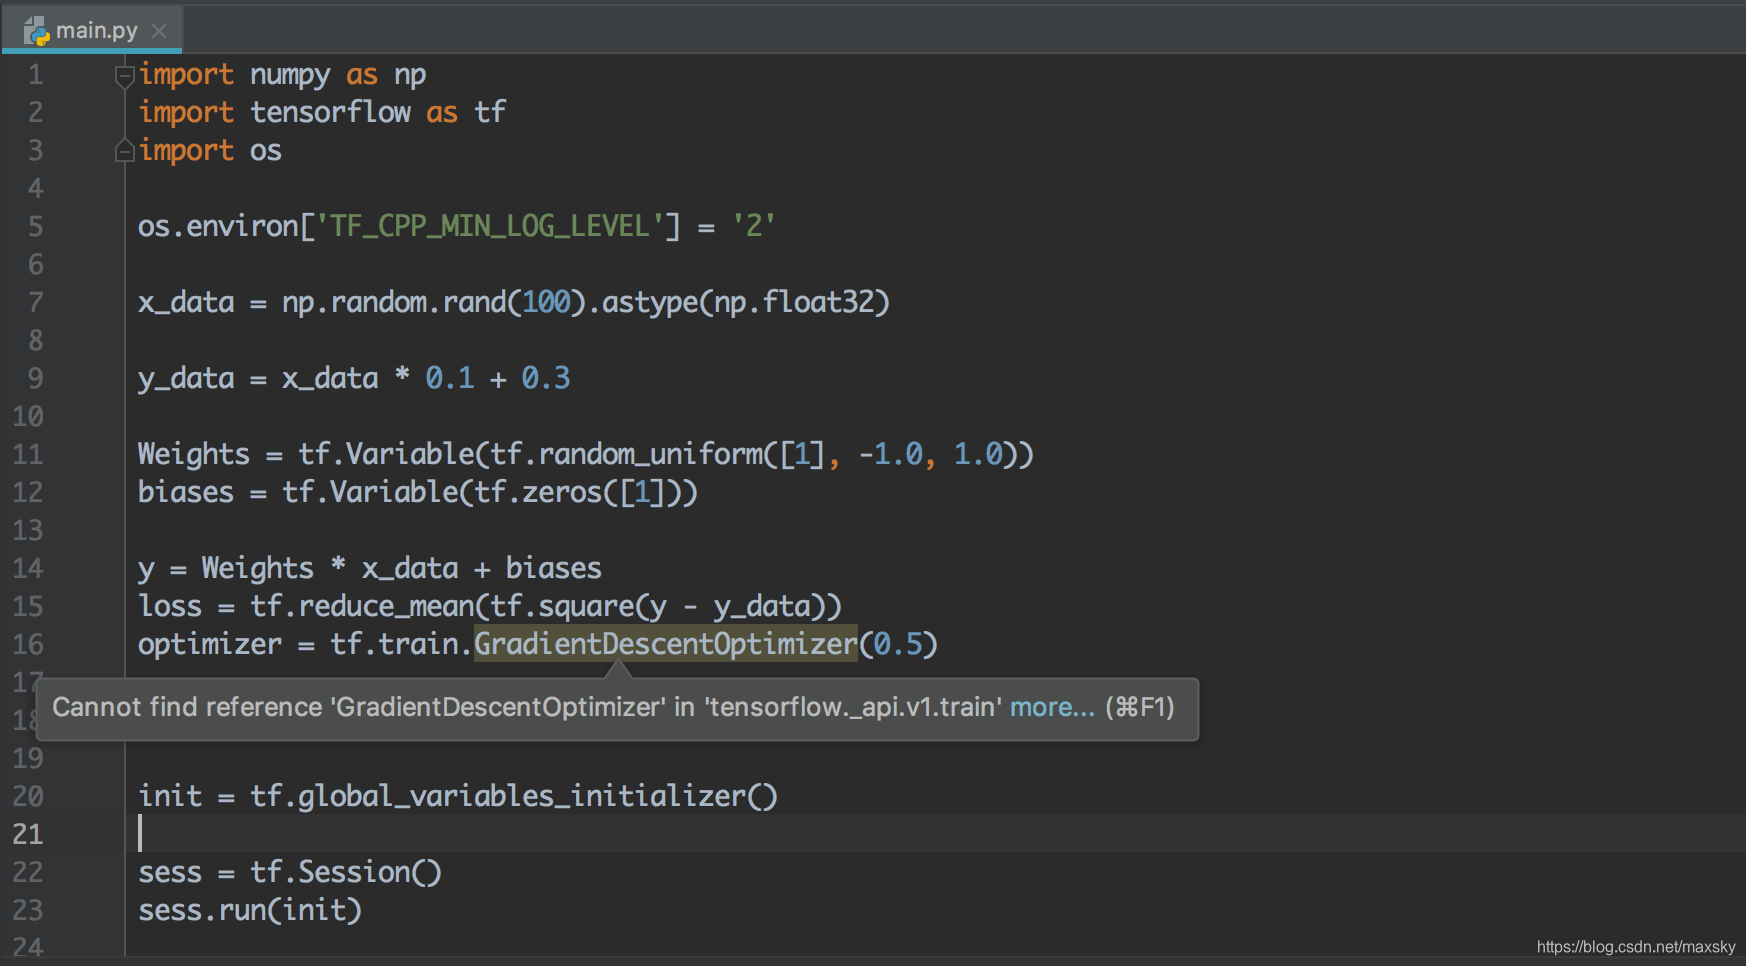Click learning rate '0.5' on line 16
Screen dimensions: 1746x966
pyautogui.click(x=898, y=645)
